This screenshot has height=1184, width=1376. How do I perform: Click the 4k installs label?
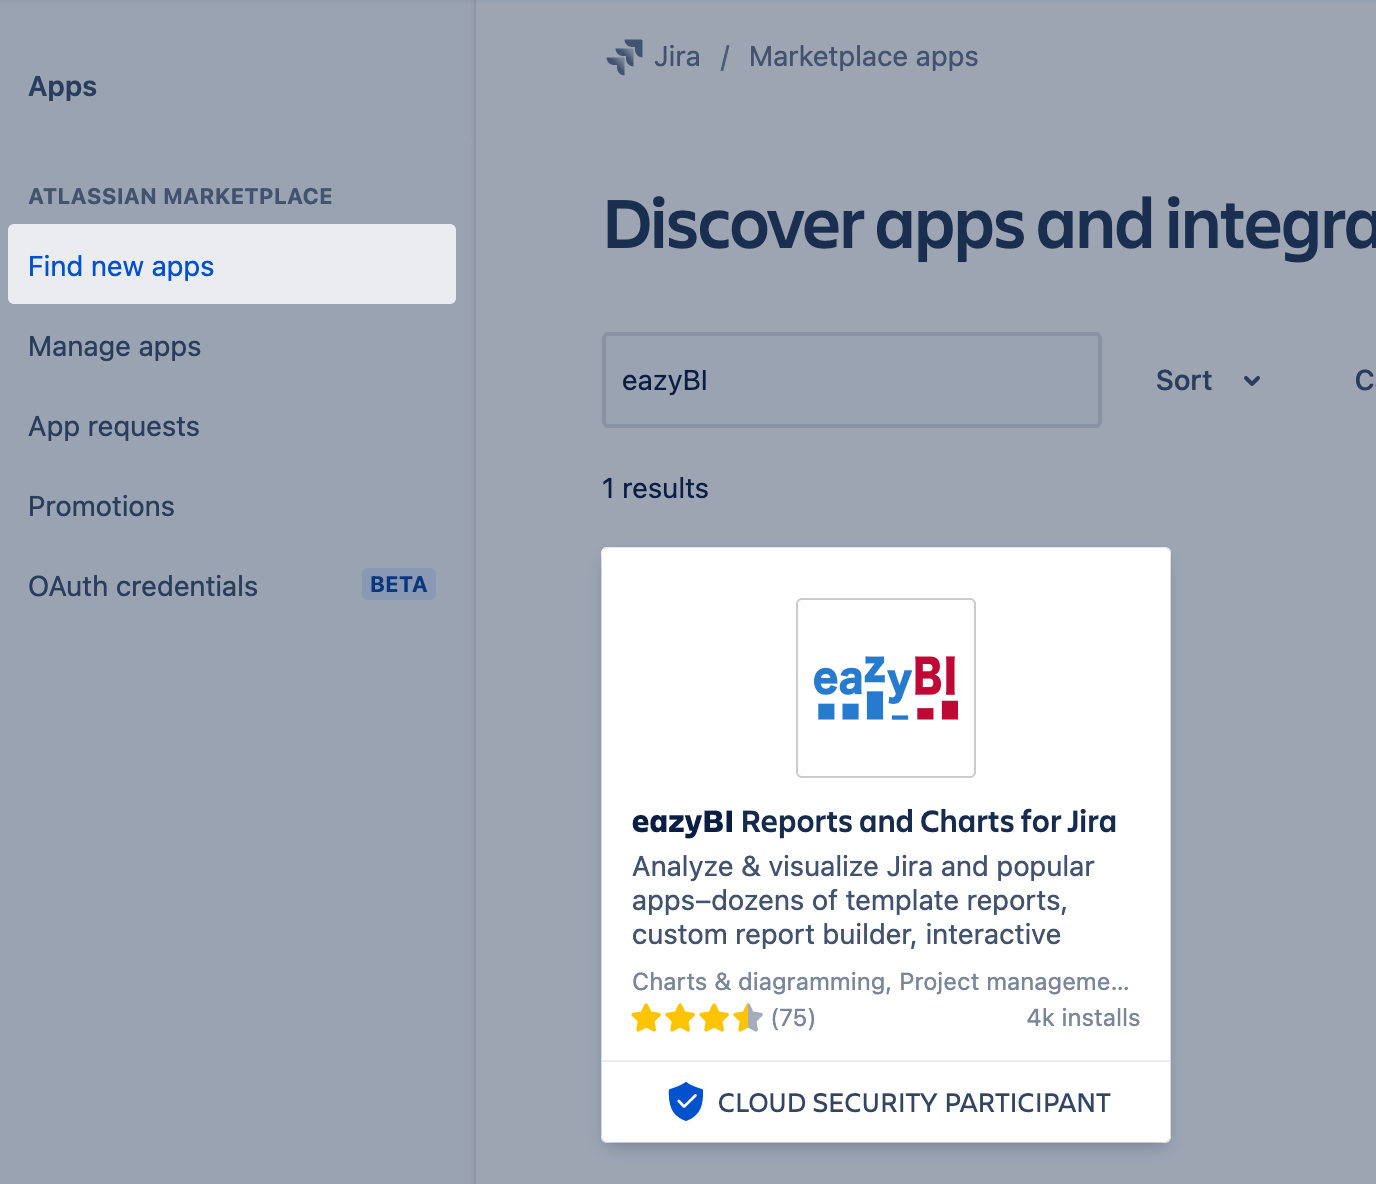click(1083, 1018)
